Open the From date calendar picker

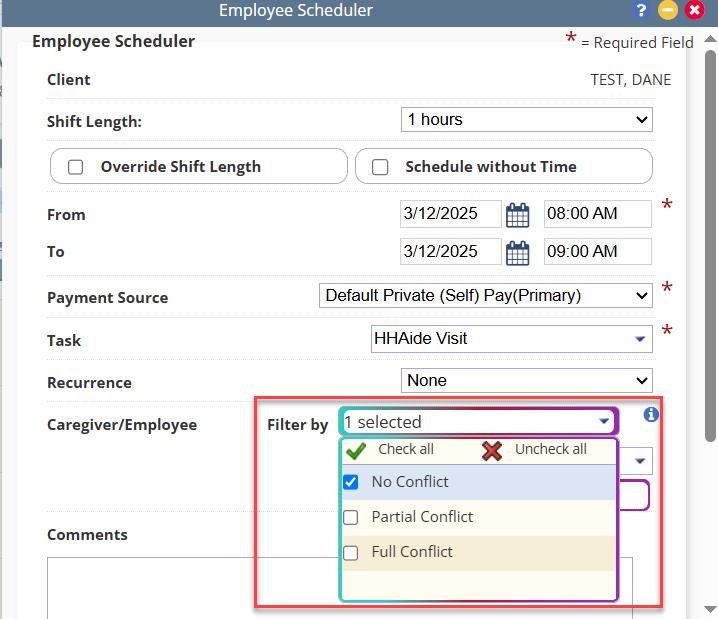click(517, 215)
